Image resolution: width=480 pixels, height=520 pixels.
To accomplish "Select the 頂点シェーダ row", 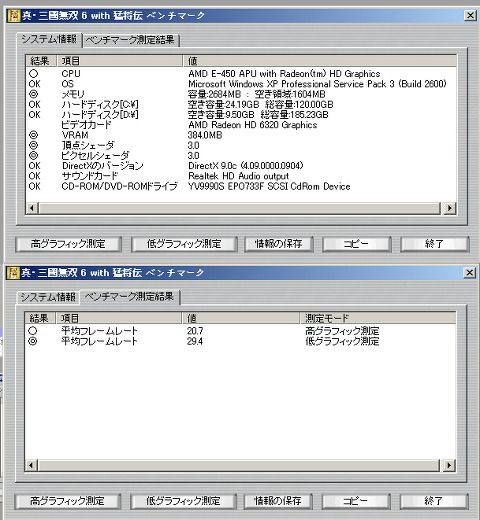I will tap(241, 145).
